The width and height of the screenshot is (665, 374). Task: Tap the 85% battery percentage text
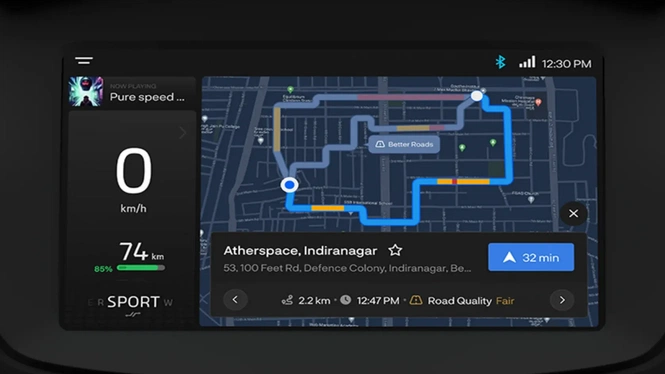point(103,269)
